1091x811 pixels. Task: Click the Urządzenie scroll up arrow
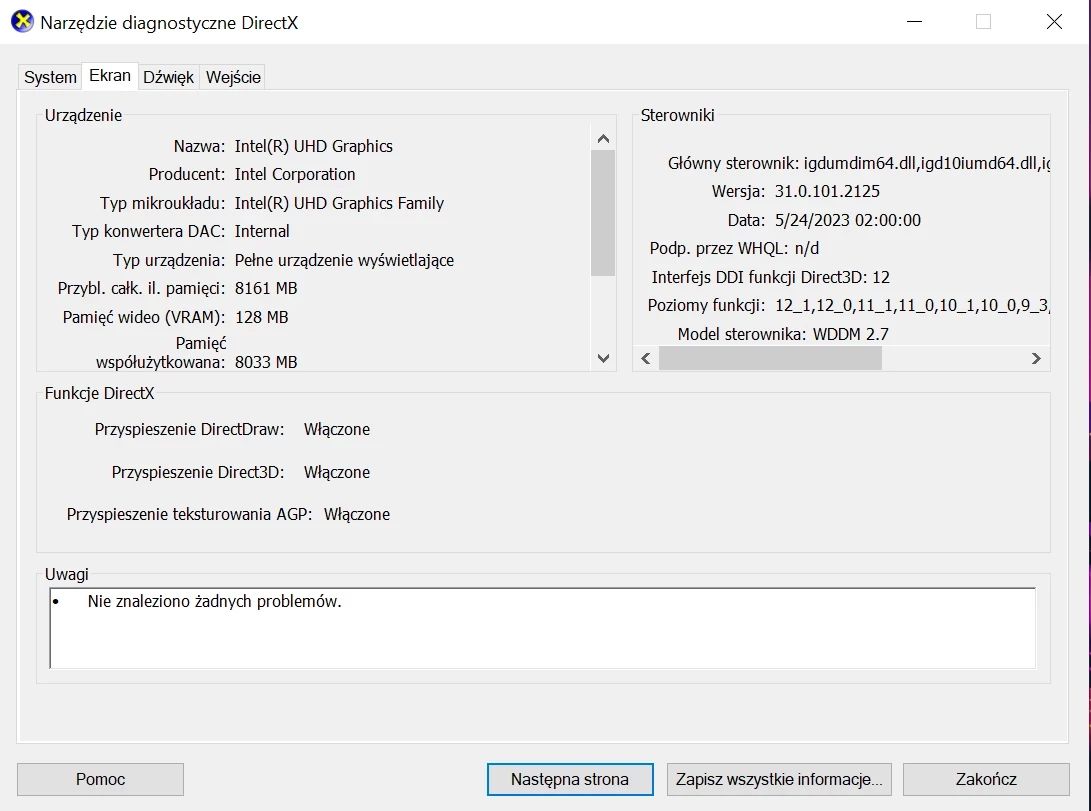point(603,138)
